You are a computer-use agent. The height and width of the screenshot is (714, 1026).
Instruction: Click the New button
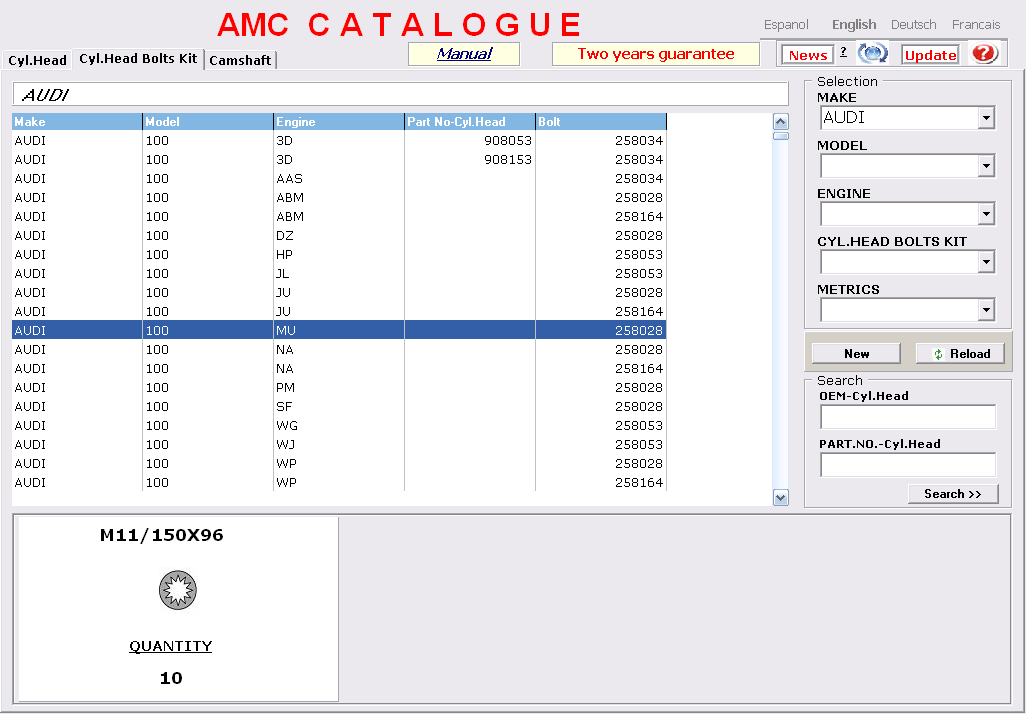point(856,353)
